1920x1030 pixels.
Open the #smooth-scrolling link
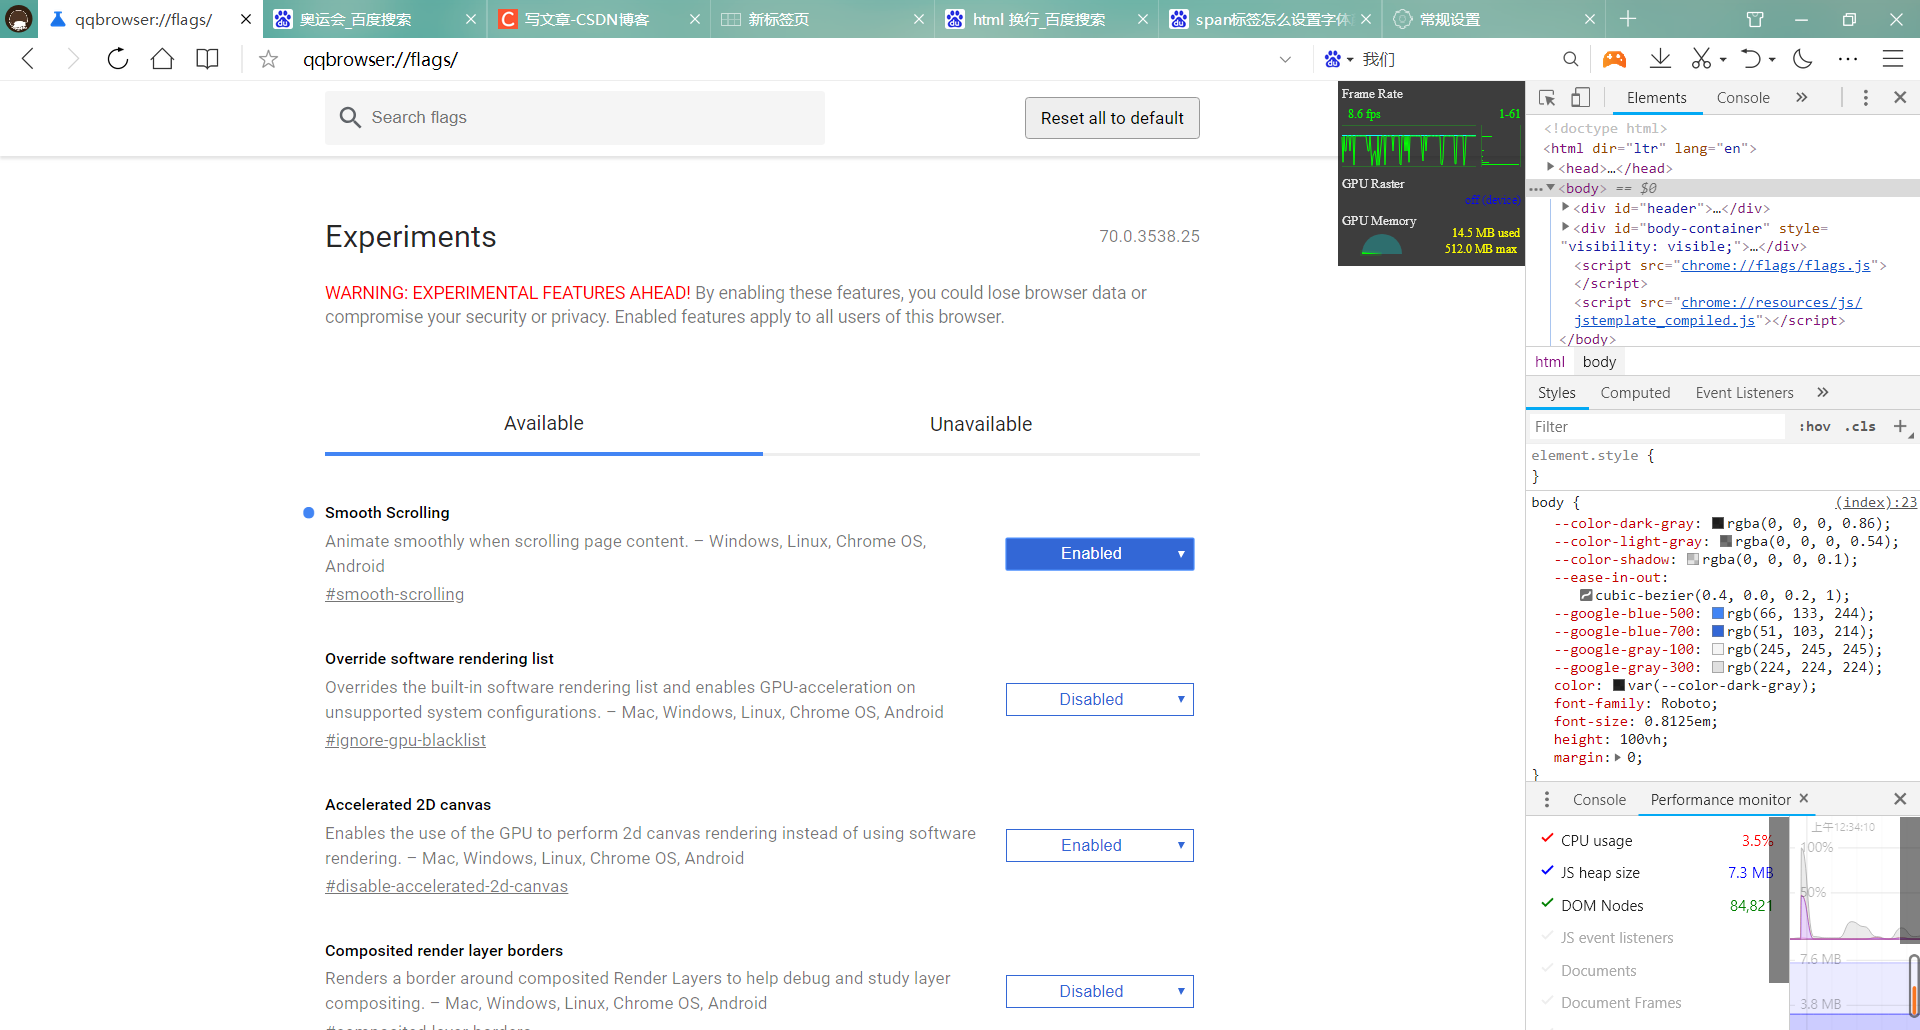tap(394, 594)
